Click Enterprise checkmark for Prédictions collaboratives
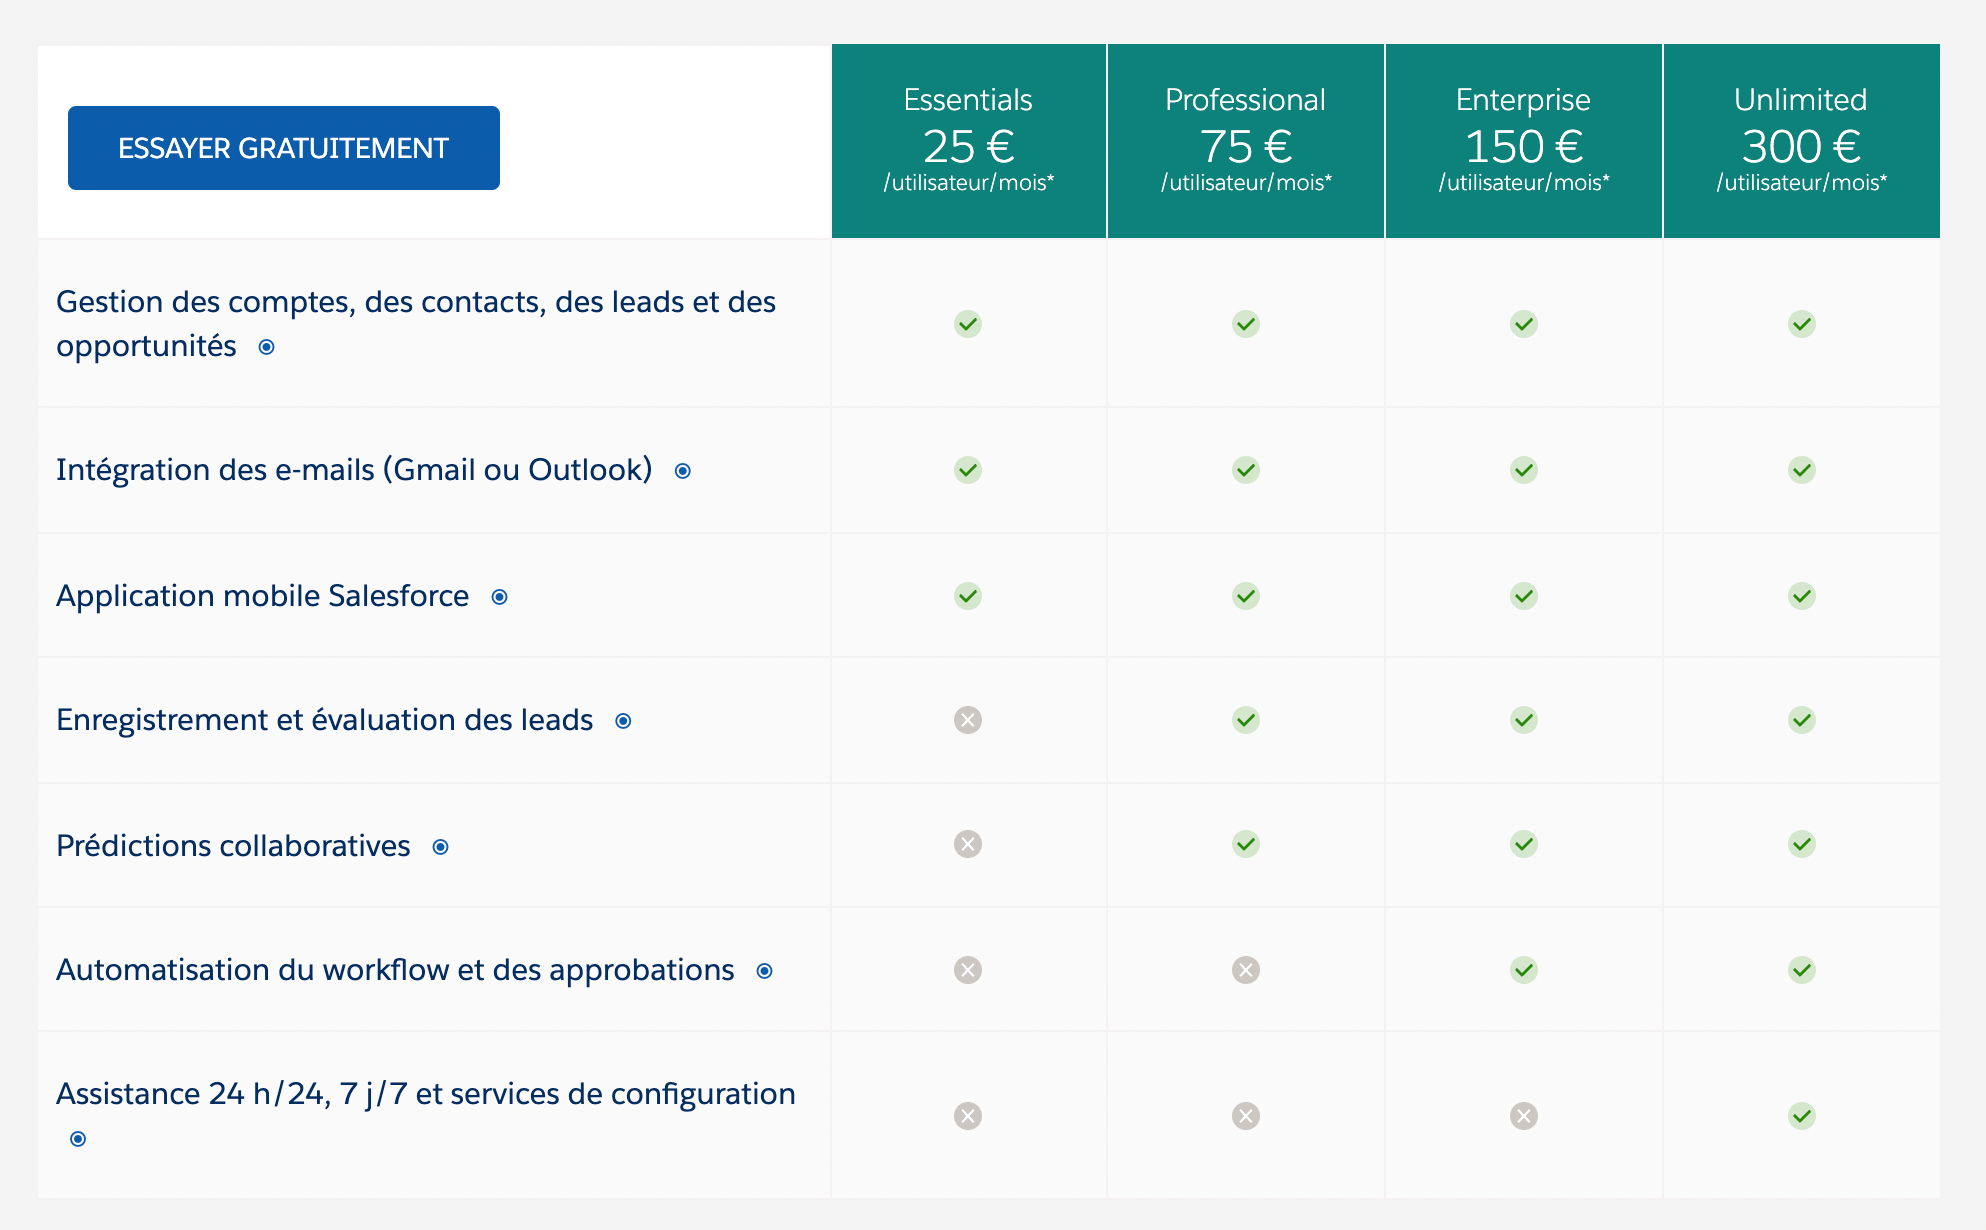Image resolution: width=1986 pixels, height=1230 pixels. 1524,844
